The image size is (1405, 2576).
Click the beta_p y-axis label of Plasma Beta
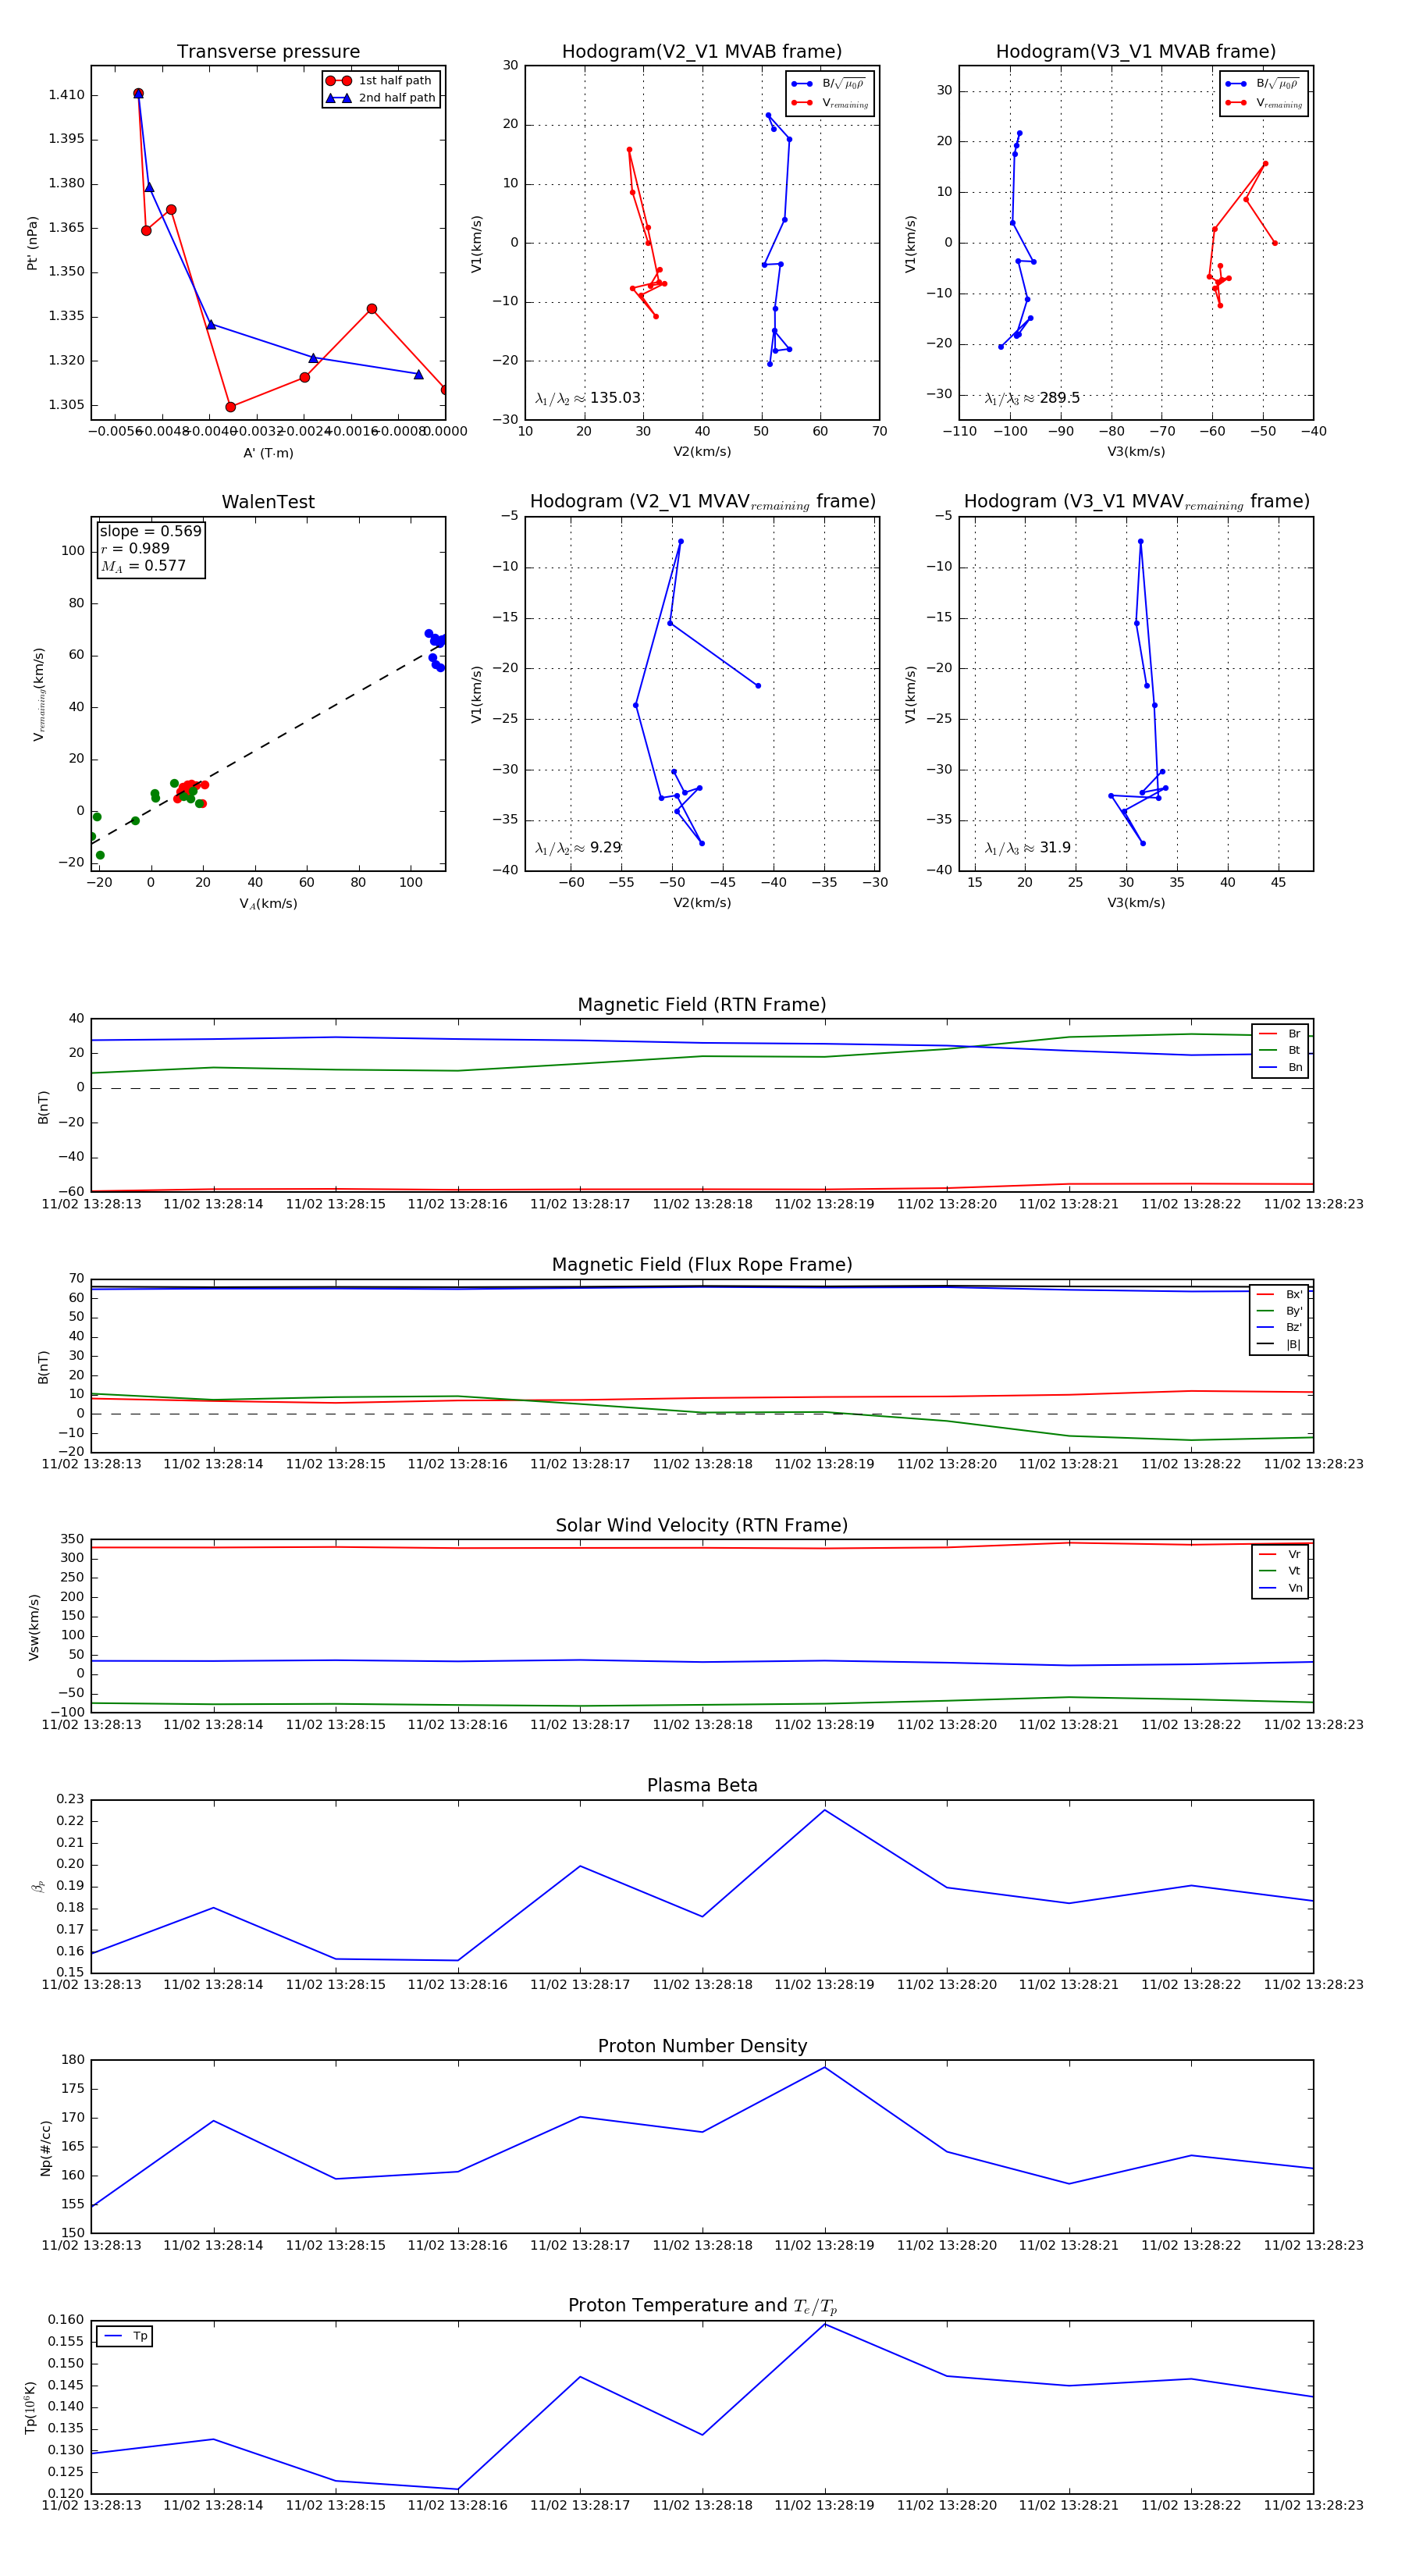pyautogui.click(x=38, y=1886)
